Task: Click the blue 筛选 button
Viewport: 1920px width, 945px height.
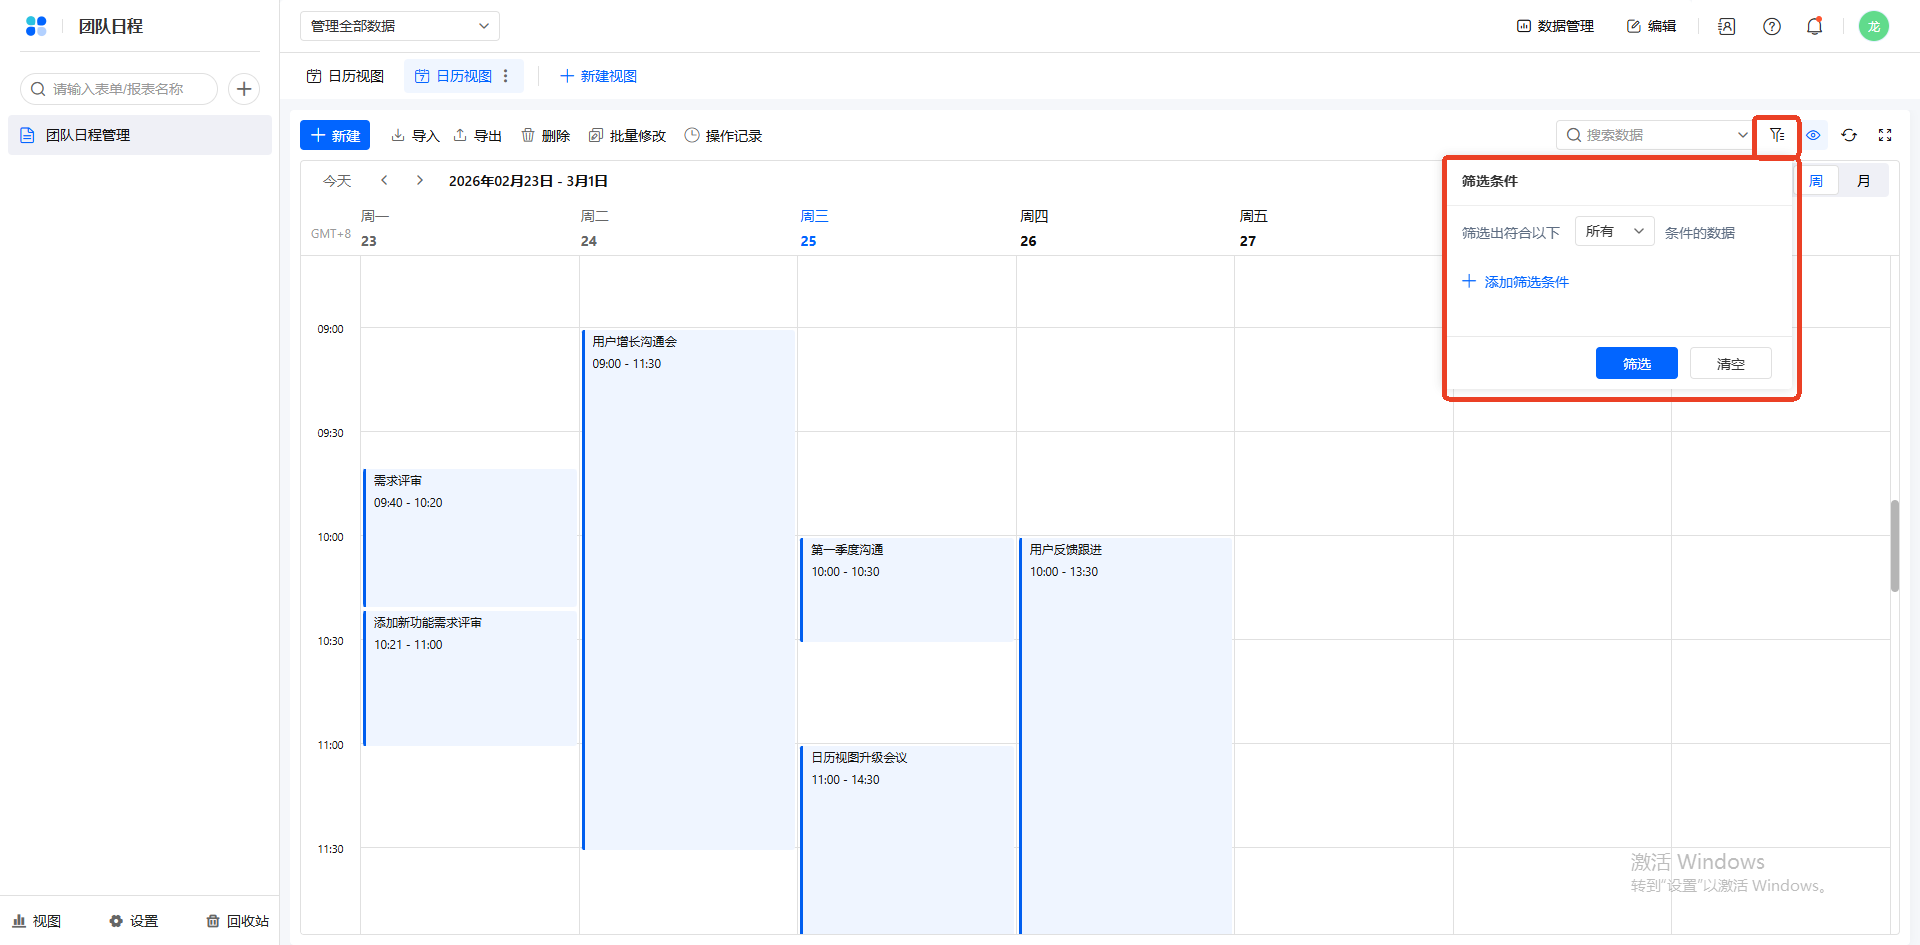Action: (x=1636, y=363)
